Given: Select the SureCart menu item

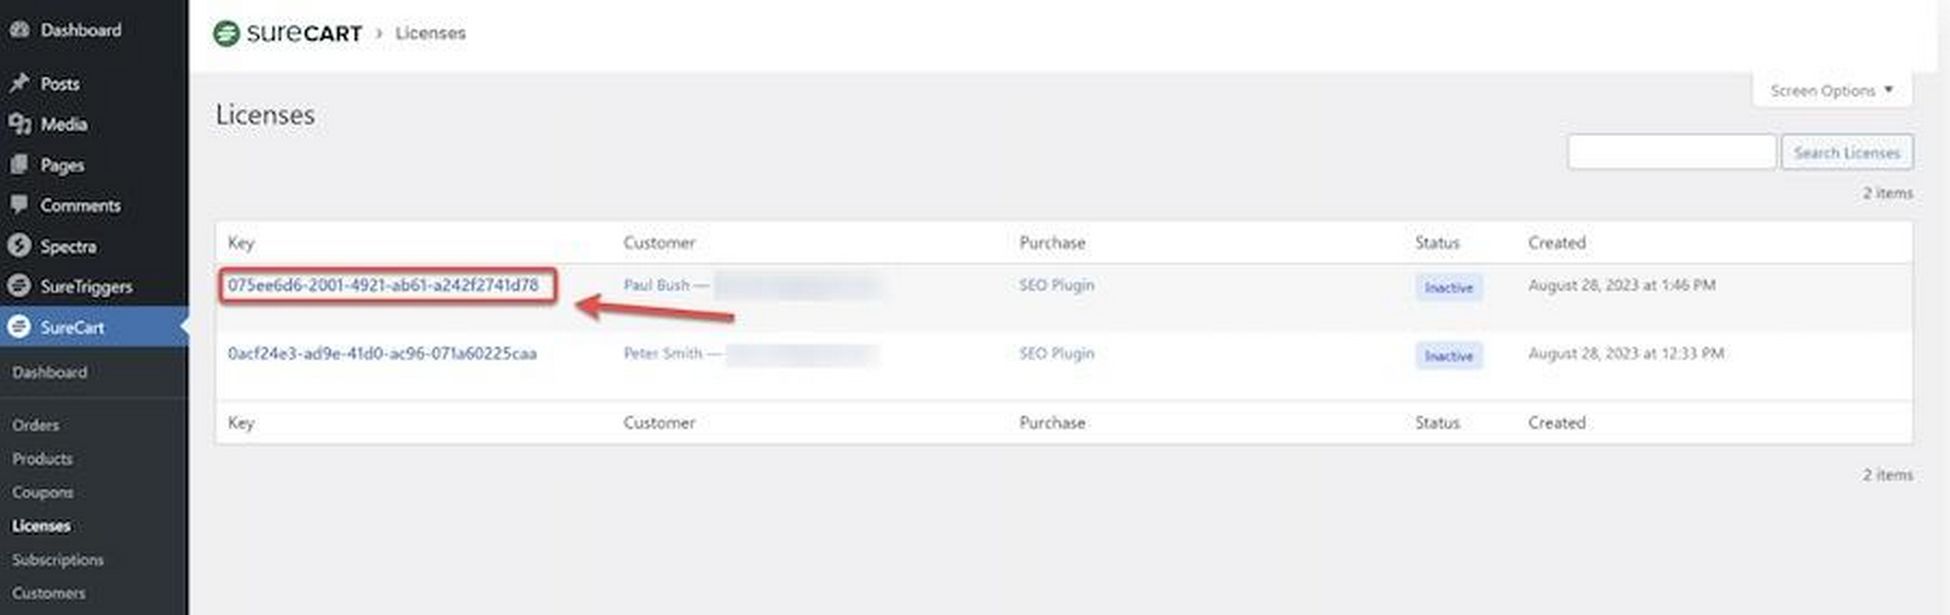Looking at the screenshot, I should click(x=94, y=327).
